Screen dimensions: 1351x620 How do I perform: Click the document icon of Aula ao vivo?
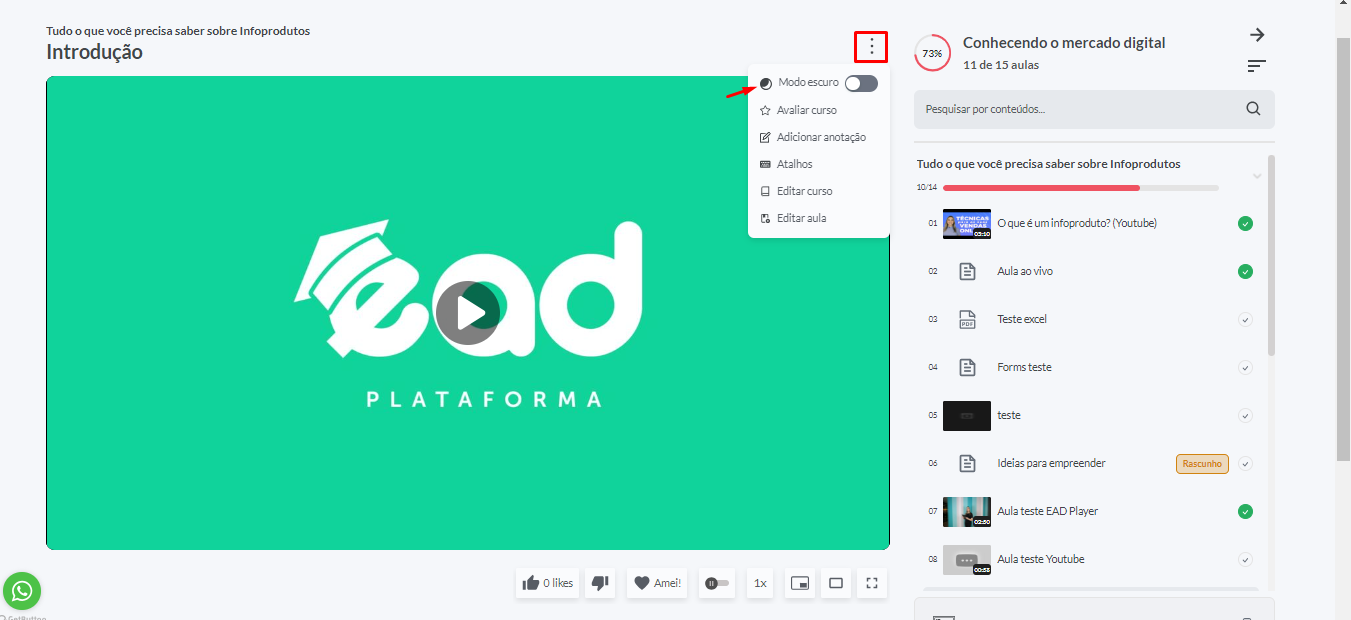tap(967, 271)
